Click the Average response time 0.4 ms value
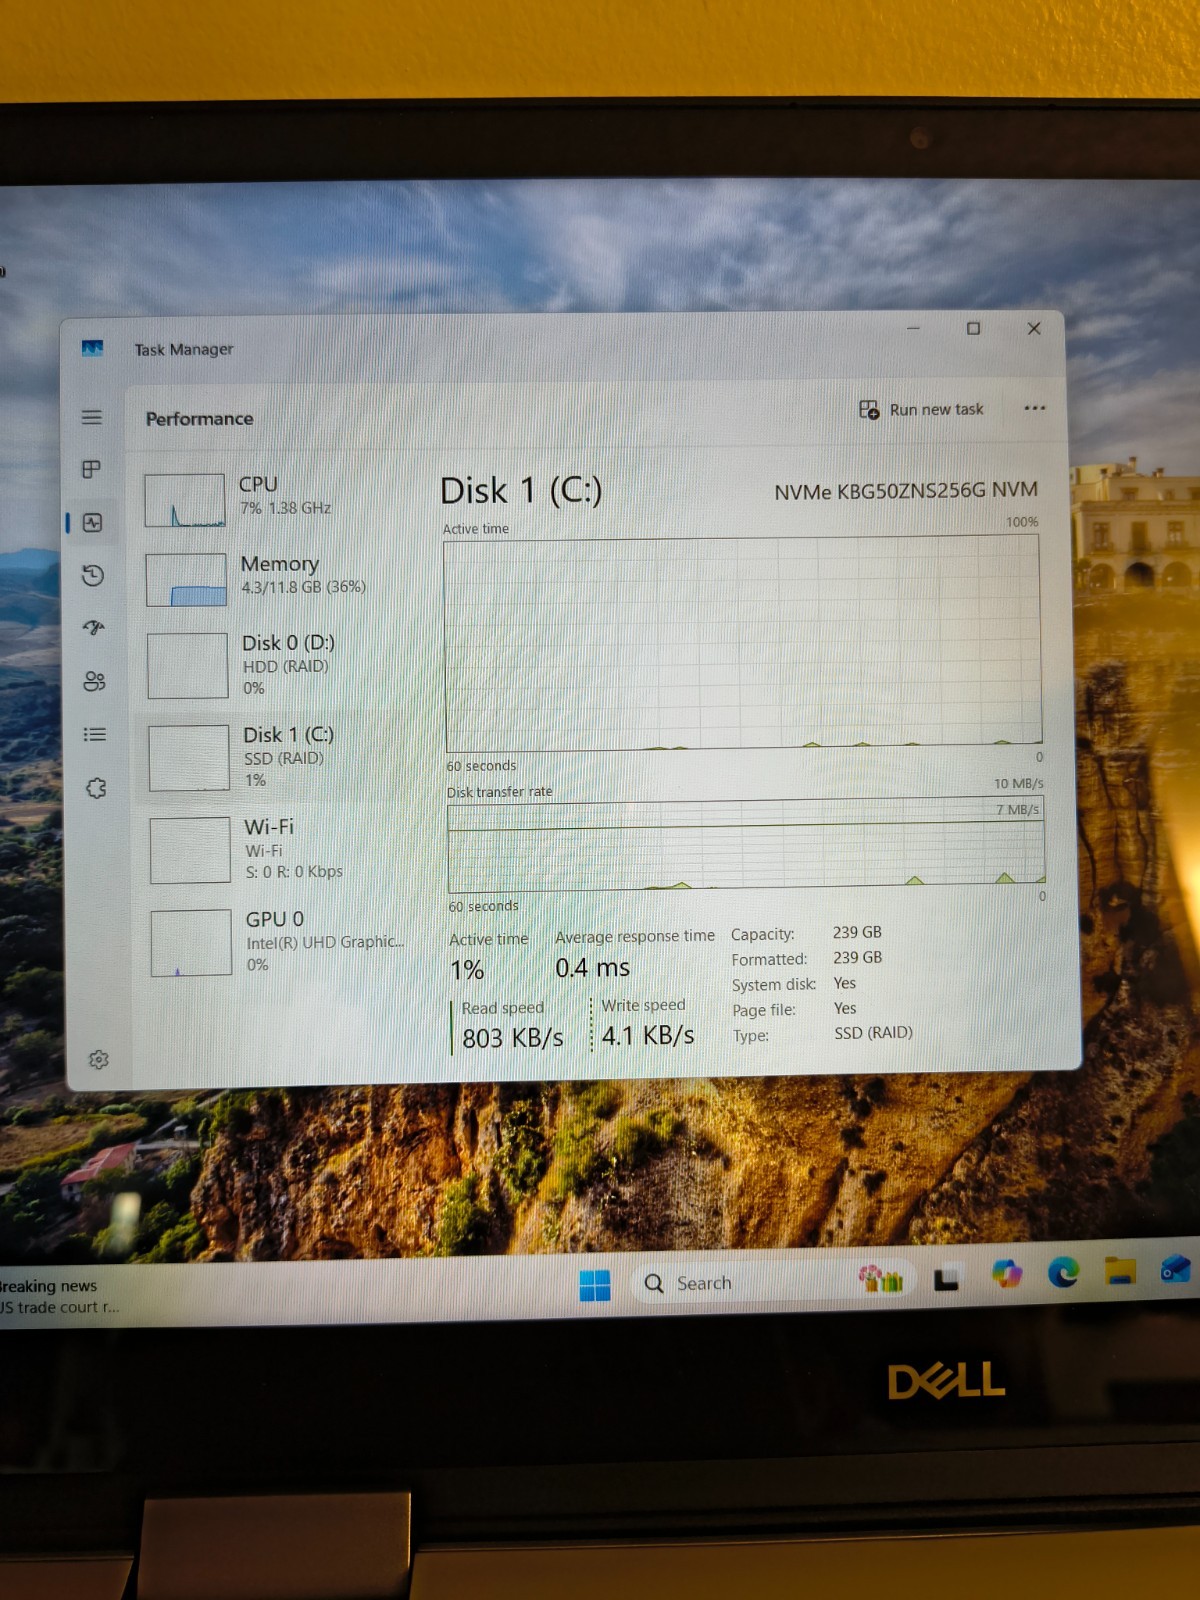The width and height of the screenshot is (1200, 1600). point(592,968)
